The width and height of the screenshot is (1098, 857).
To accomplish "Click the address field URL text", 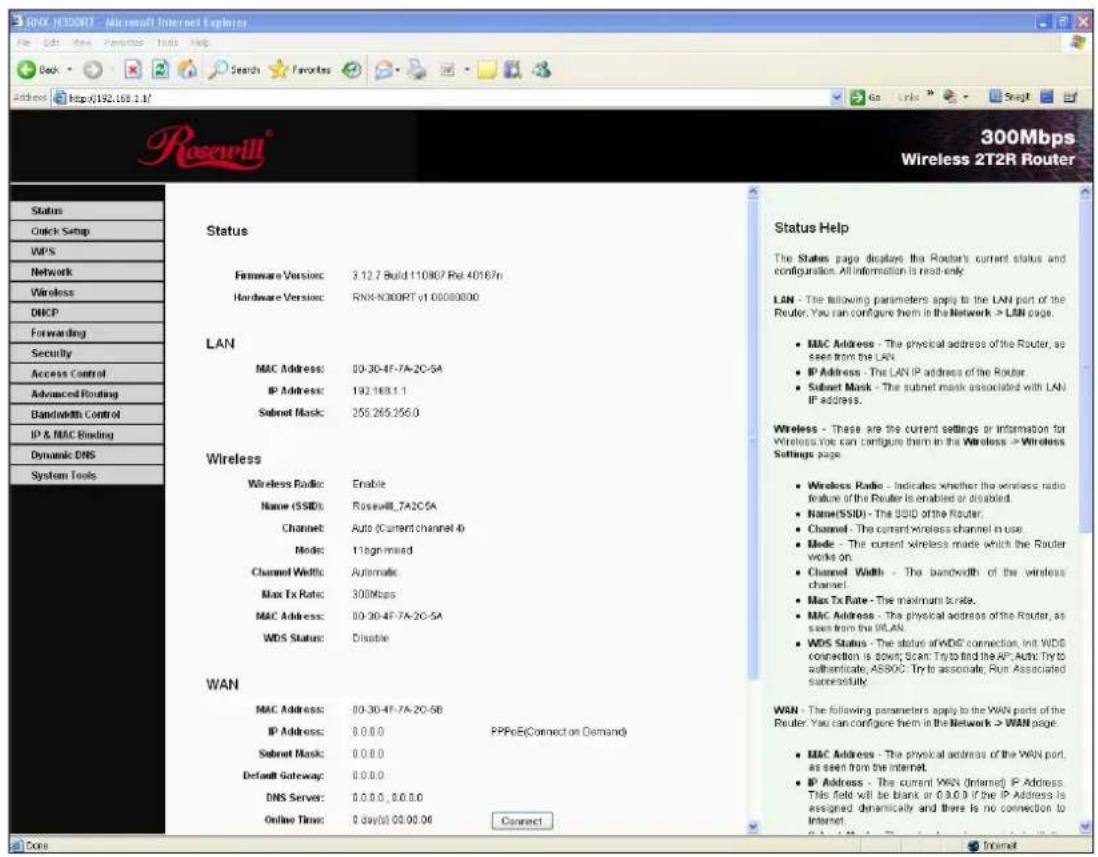I will point(109,99).
